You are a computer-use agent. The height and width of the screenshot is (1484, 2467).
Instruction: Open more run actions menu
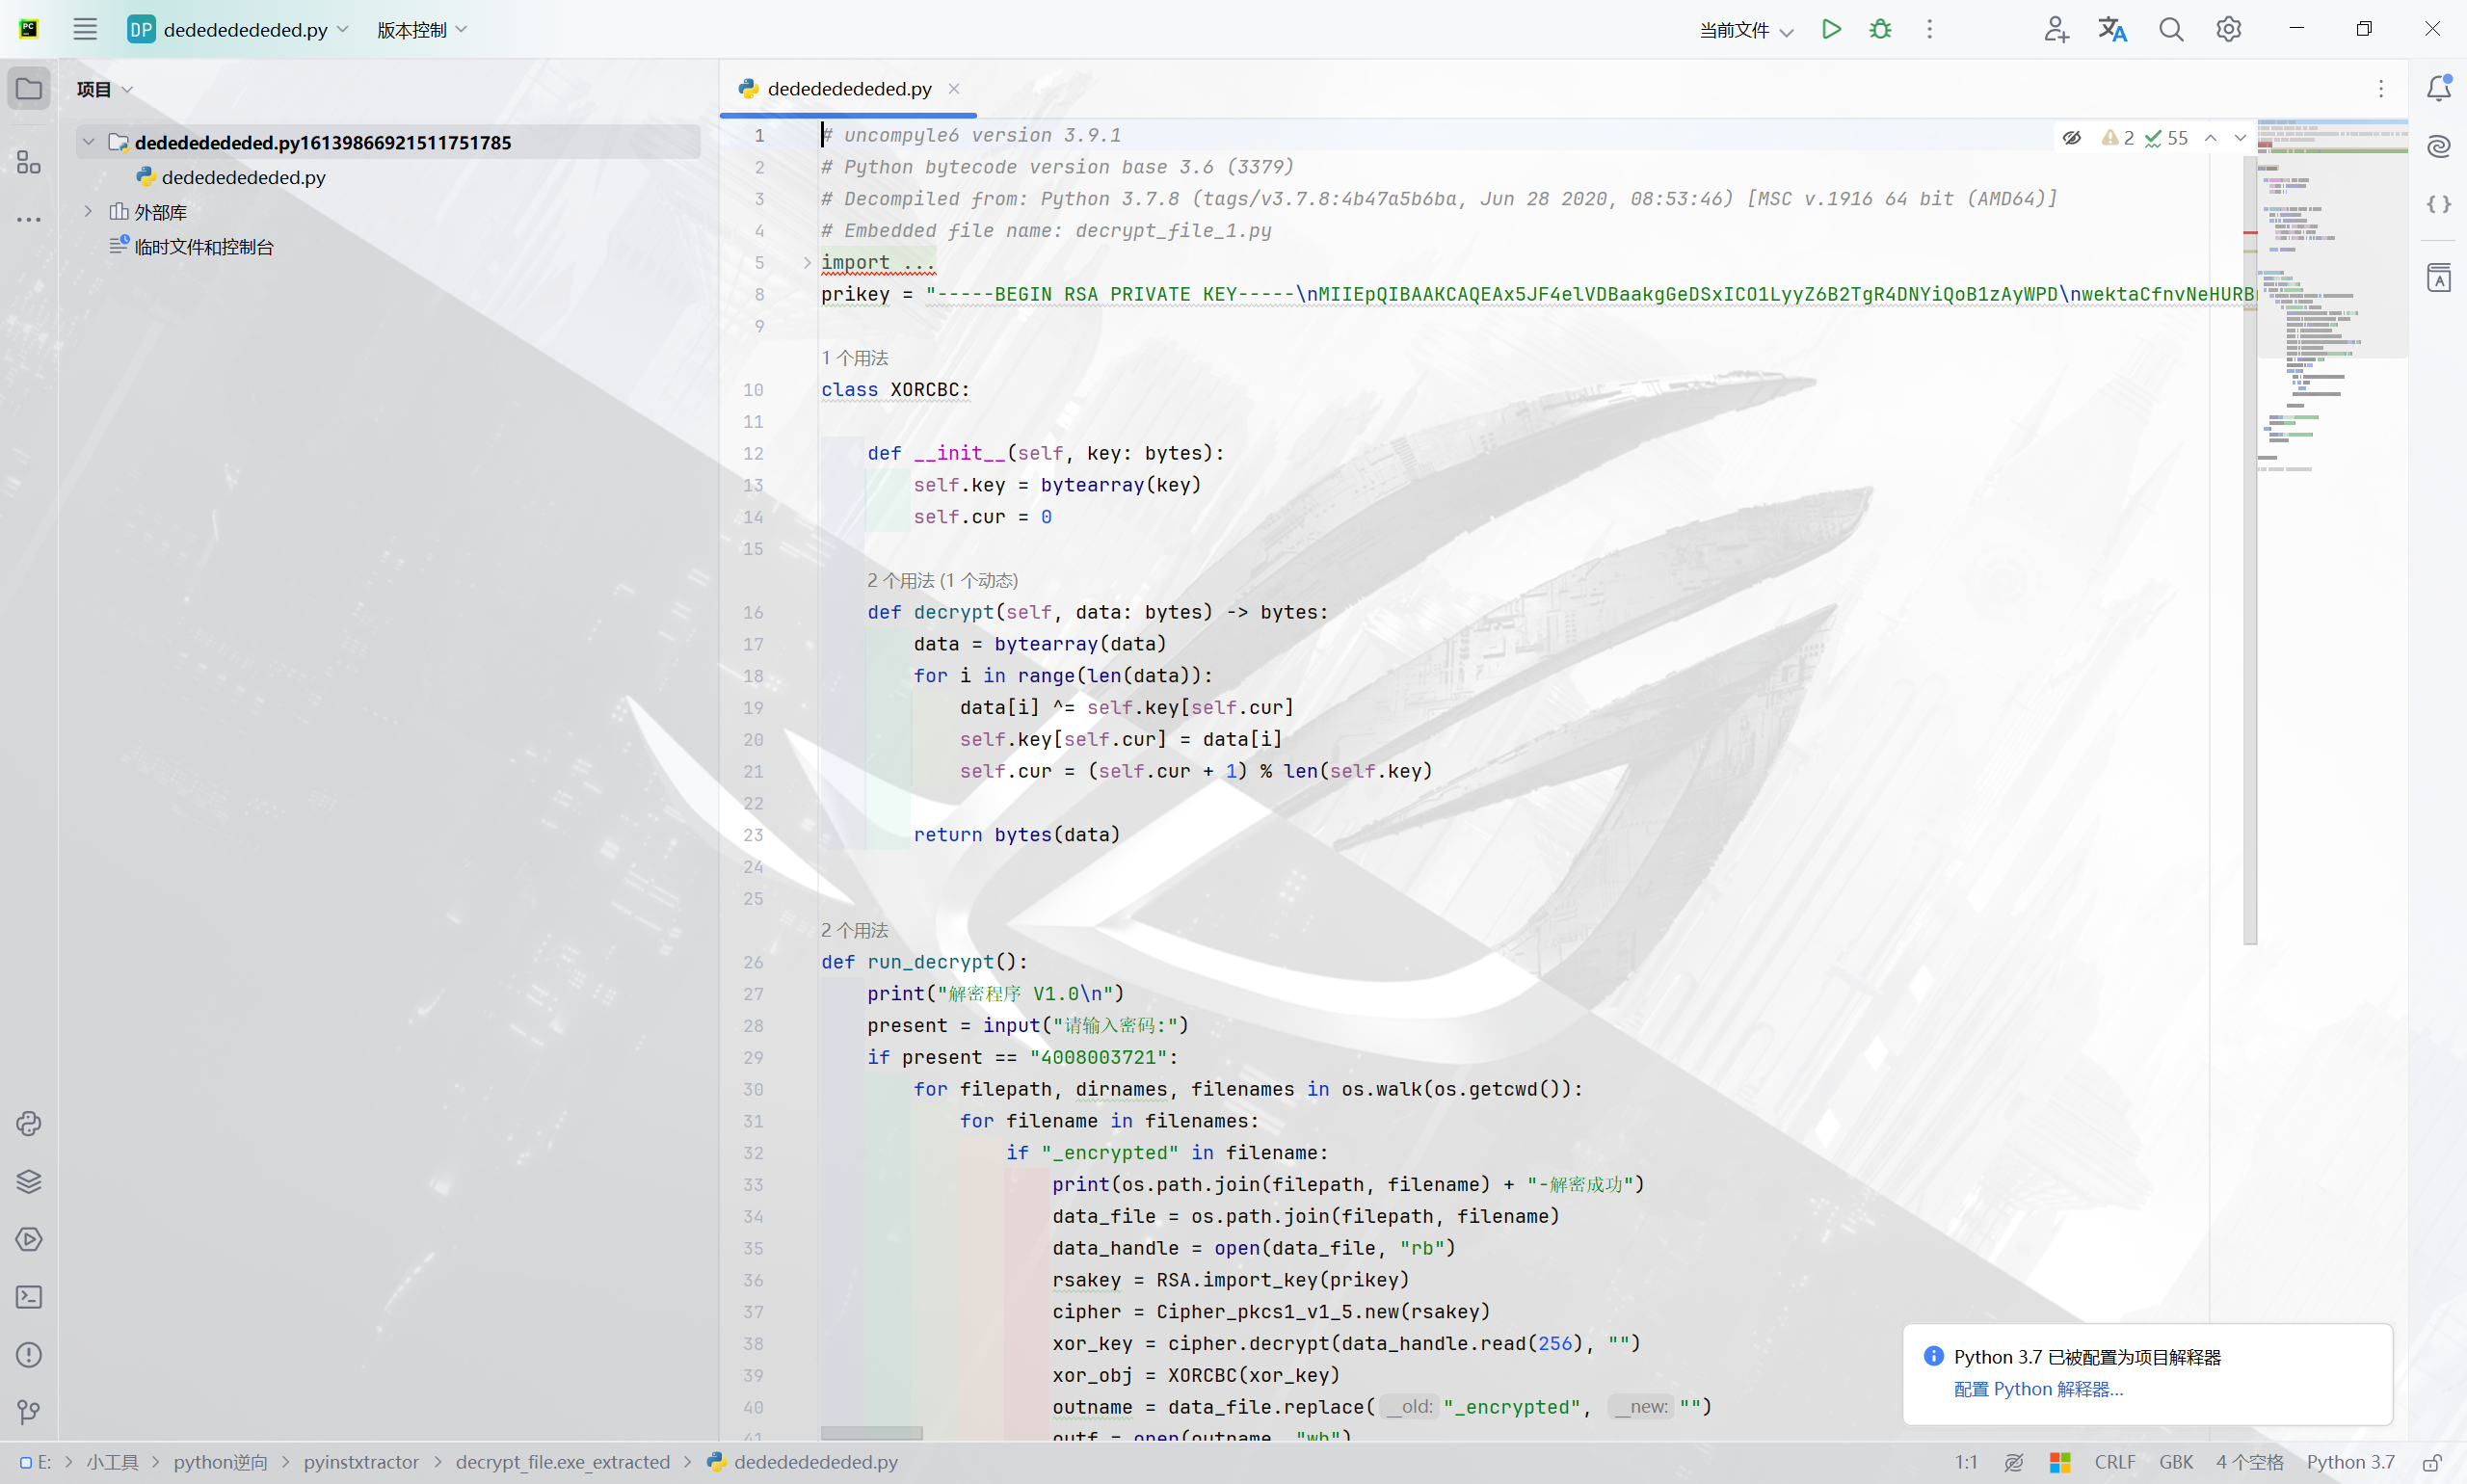pyautogui.click(x=1929, y=29)
